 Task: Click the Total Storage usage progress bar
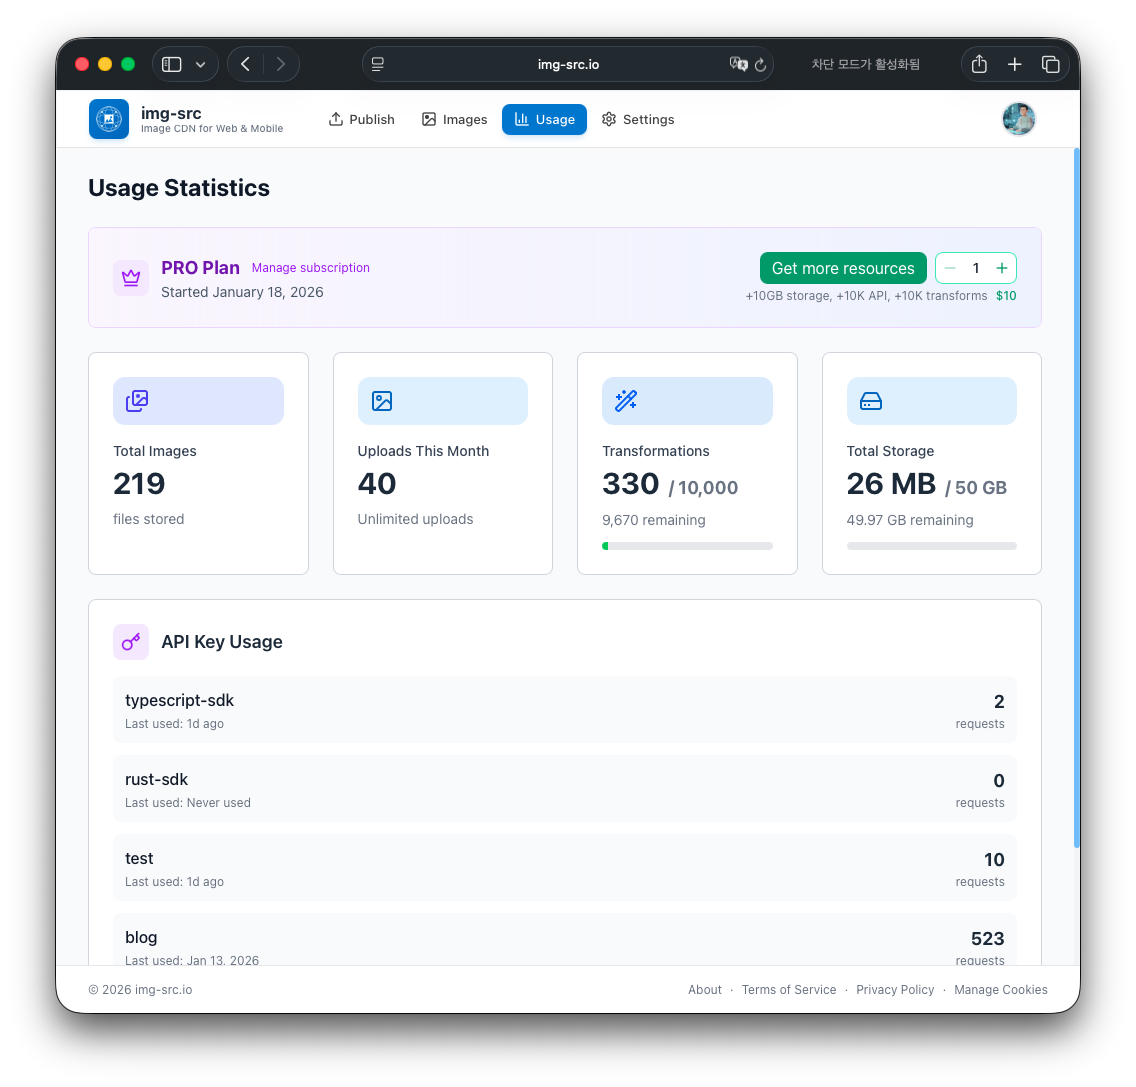click(932, 546)
